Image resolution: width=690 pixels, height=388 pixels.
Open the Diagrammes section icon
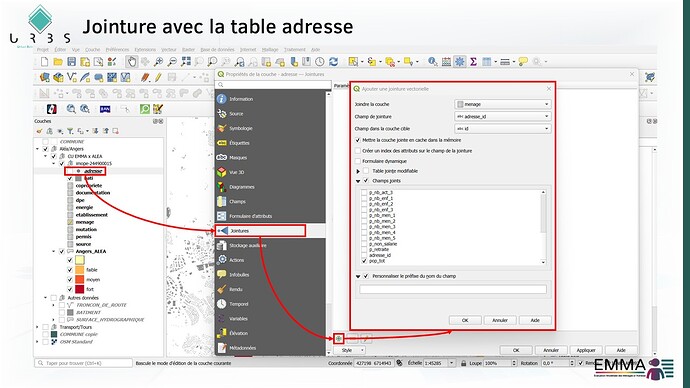point(222,187)
